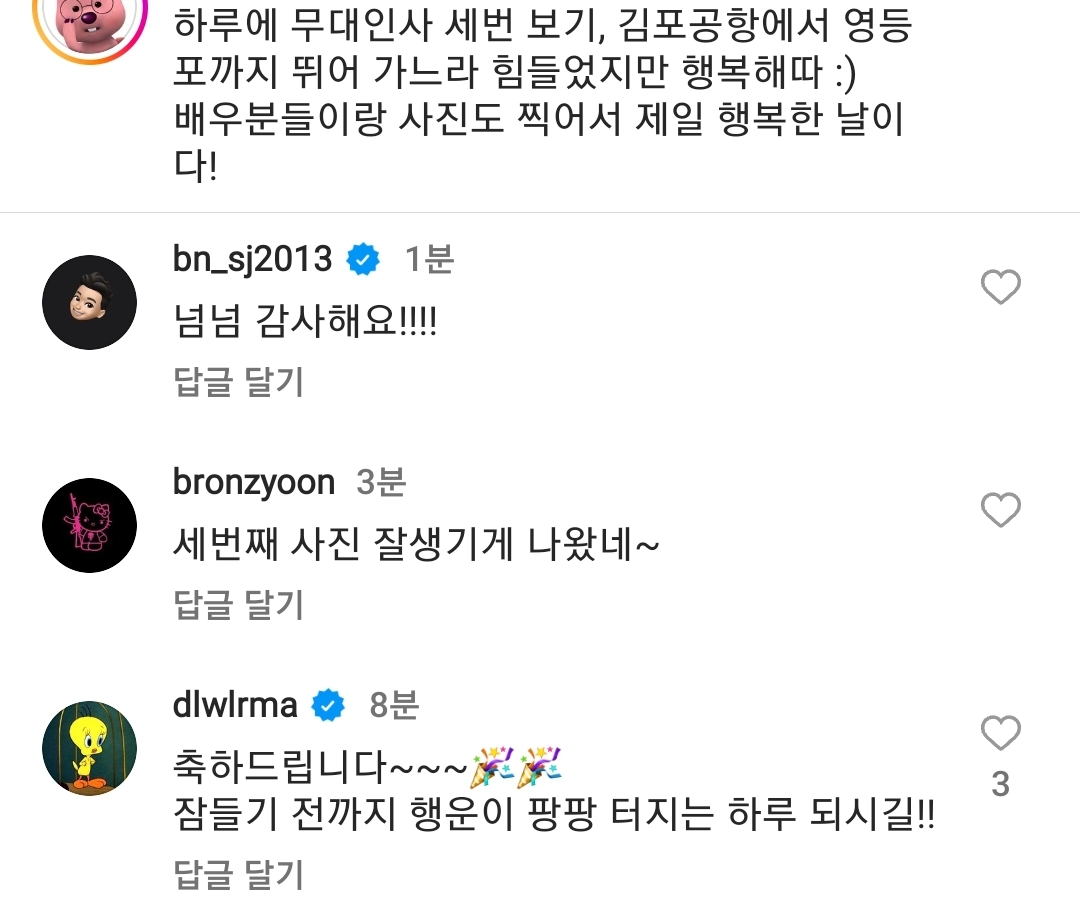Image resolution: width=1080 pixels, height=918 pixels.
Task: Unlike dlwlrma's comment by tapping its heart
Action: click(x=1000, y=733)
